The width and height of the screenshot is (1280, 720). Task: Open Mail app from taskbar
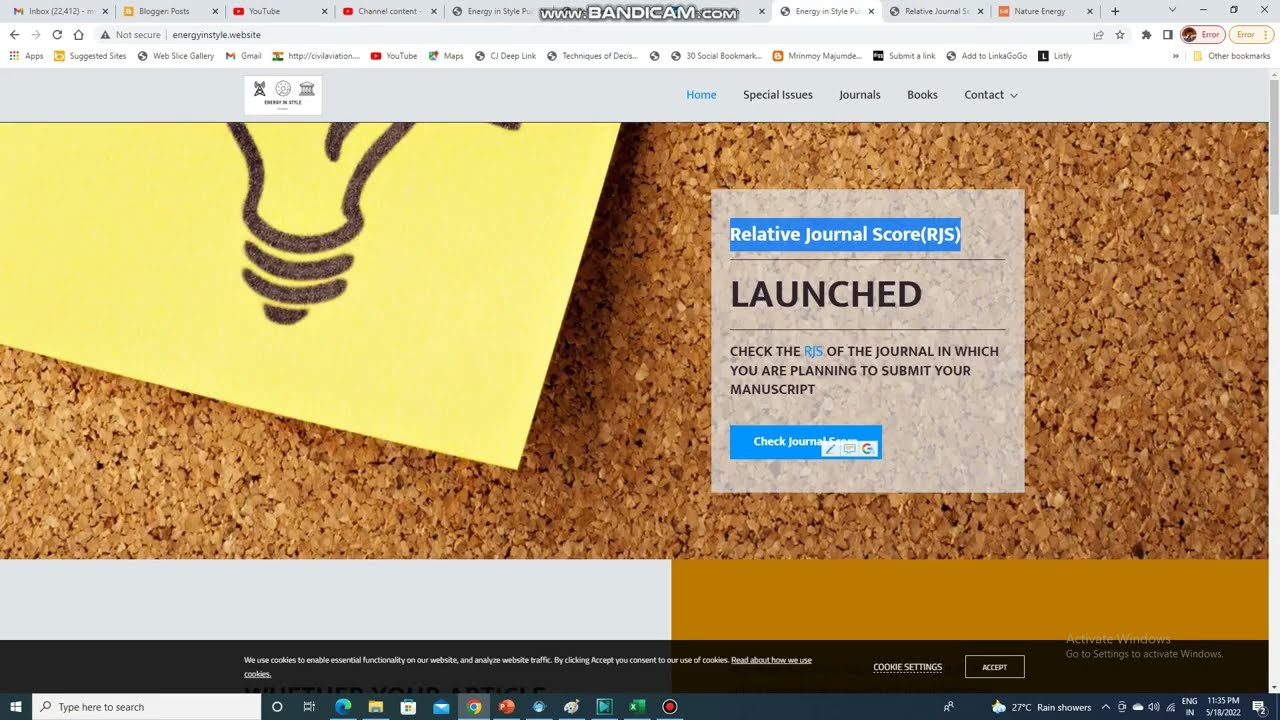441,707
